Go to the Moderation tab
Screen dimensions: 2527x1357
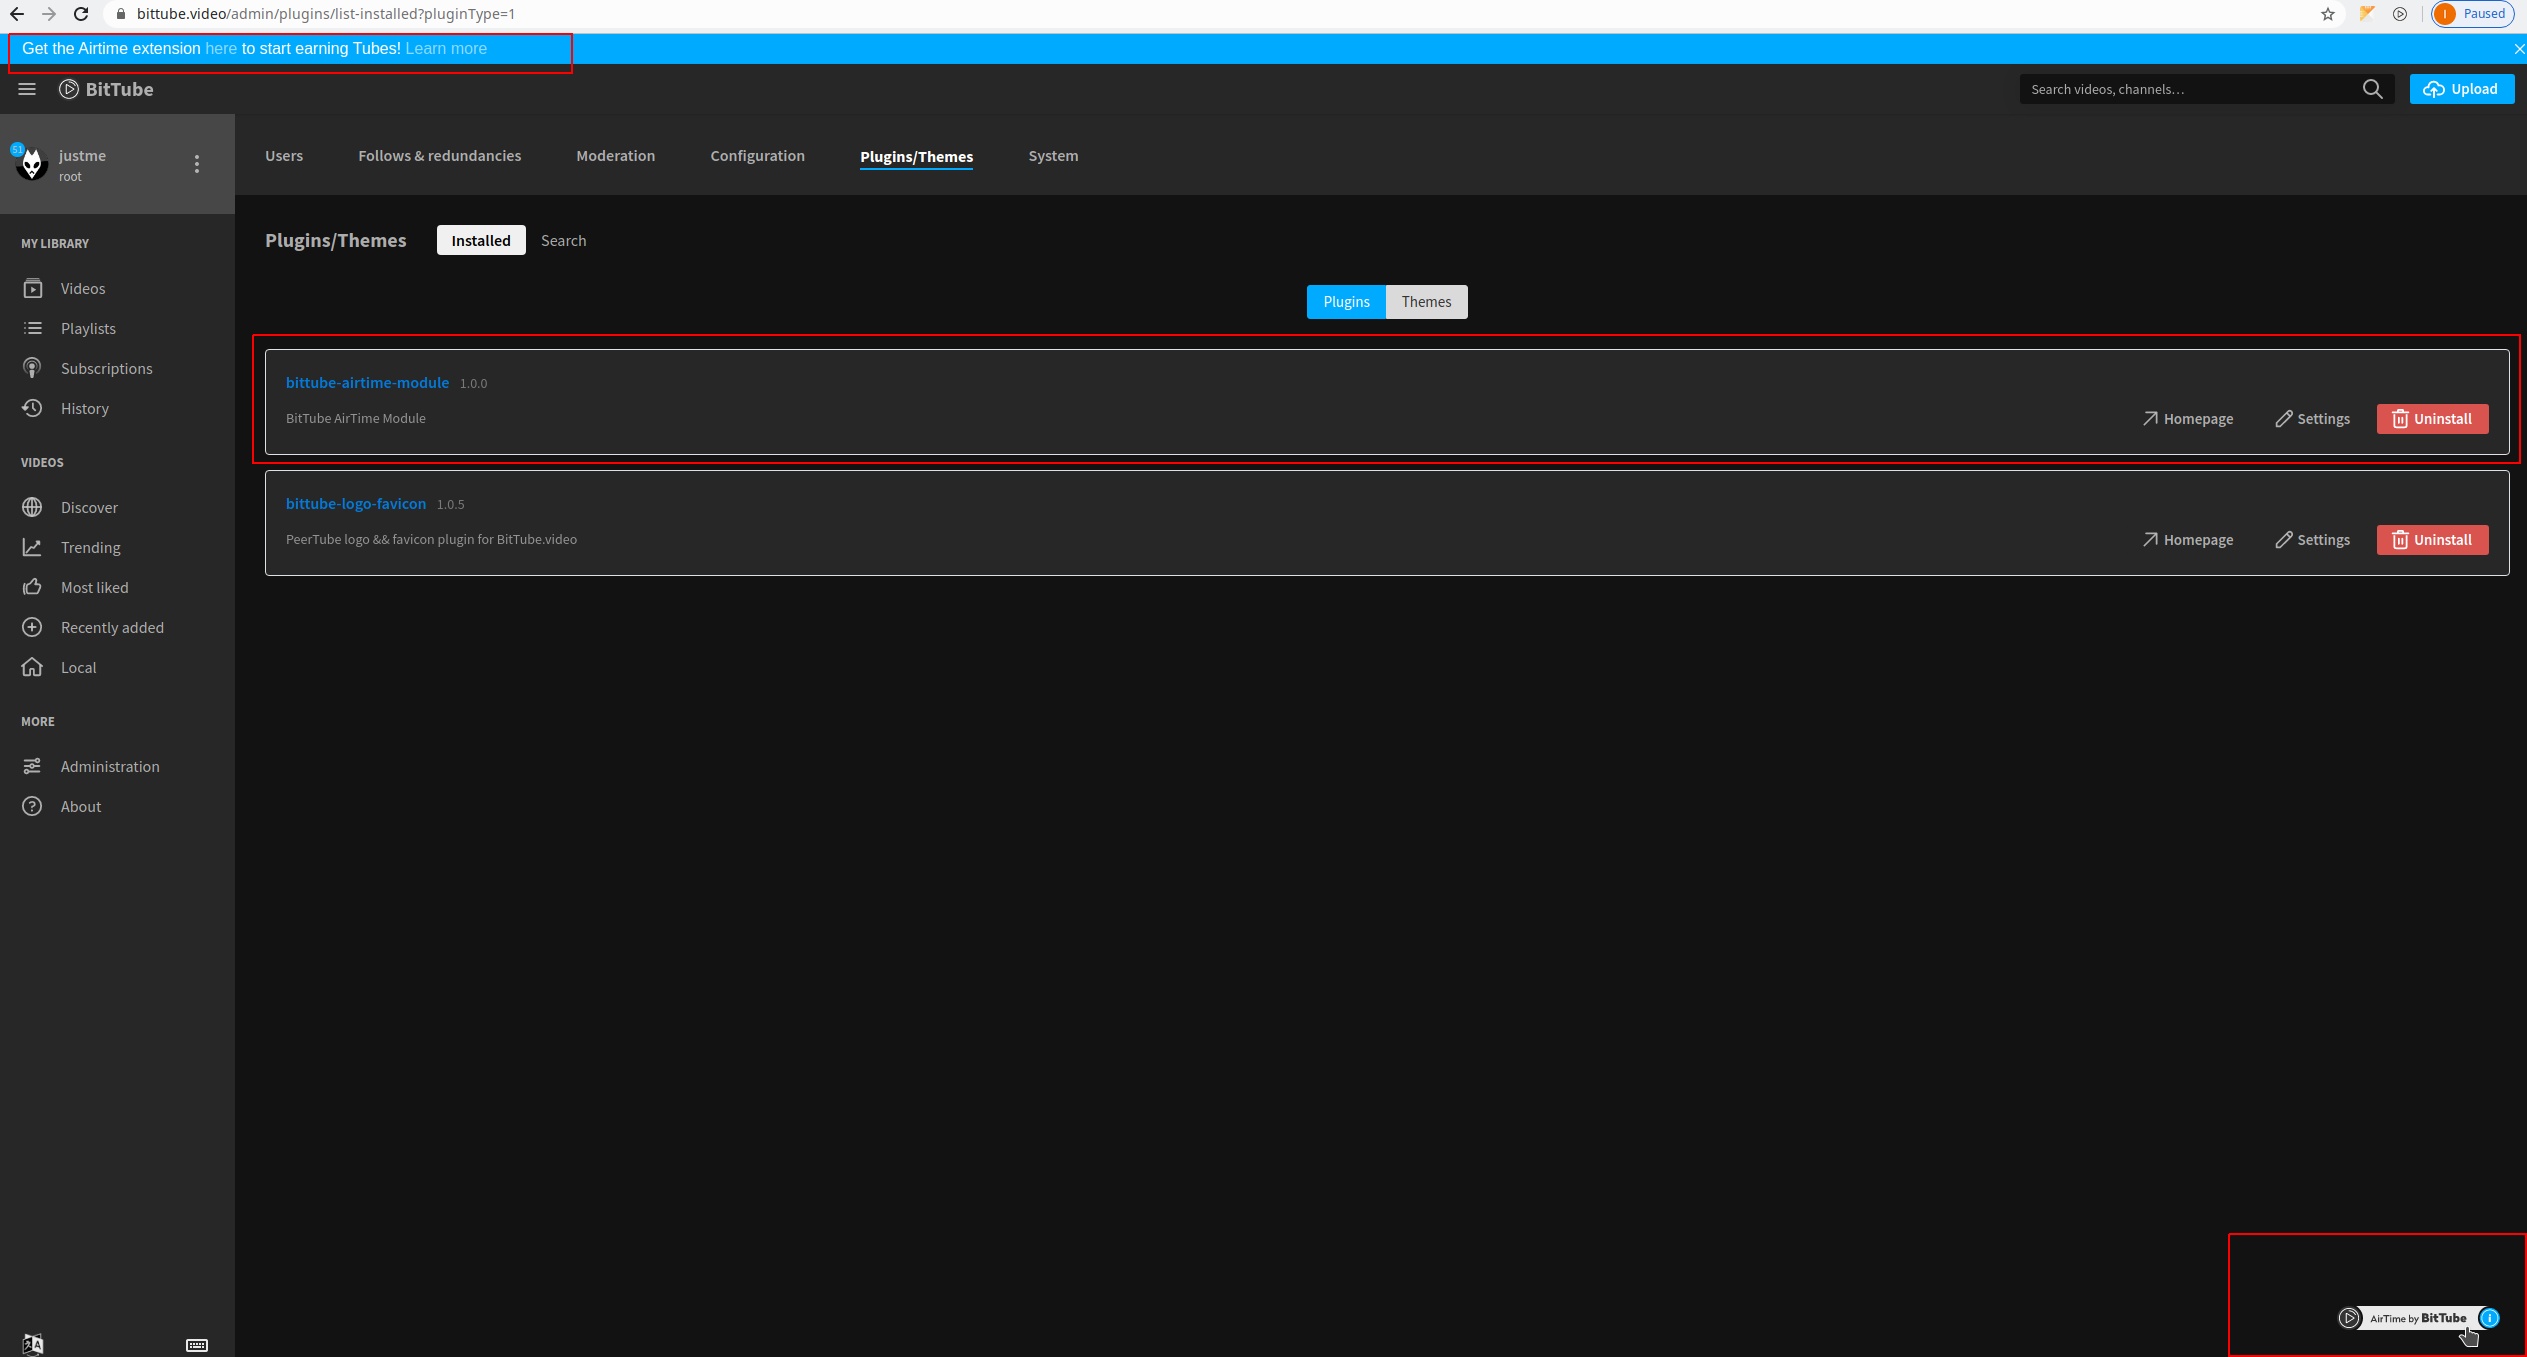[615, 156]
